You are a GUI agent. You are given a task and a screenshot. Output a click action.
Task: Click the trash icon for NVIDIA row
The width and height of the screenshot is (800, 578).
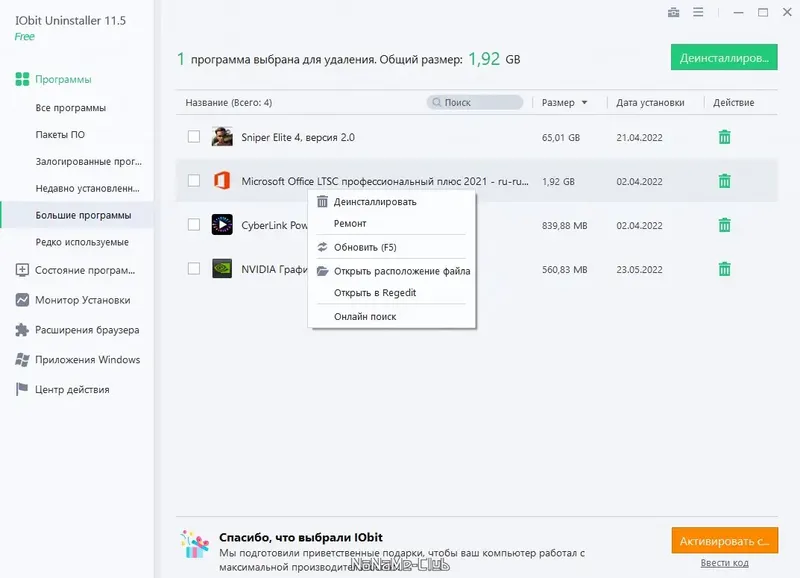click(x=725, y=269)
